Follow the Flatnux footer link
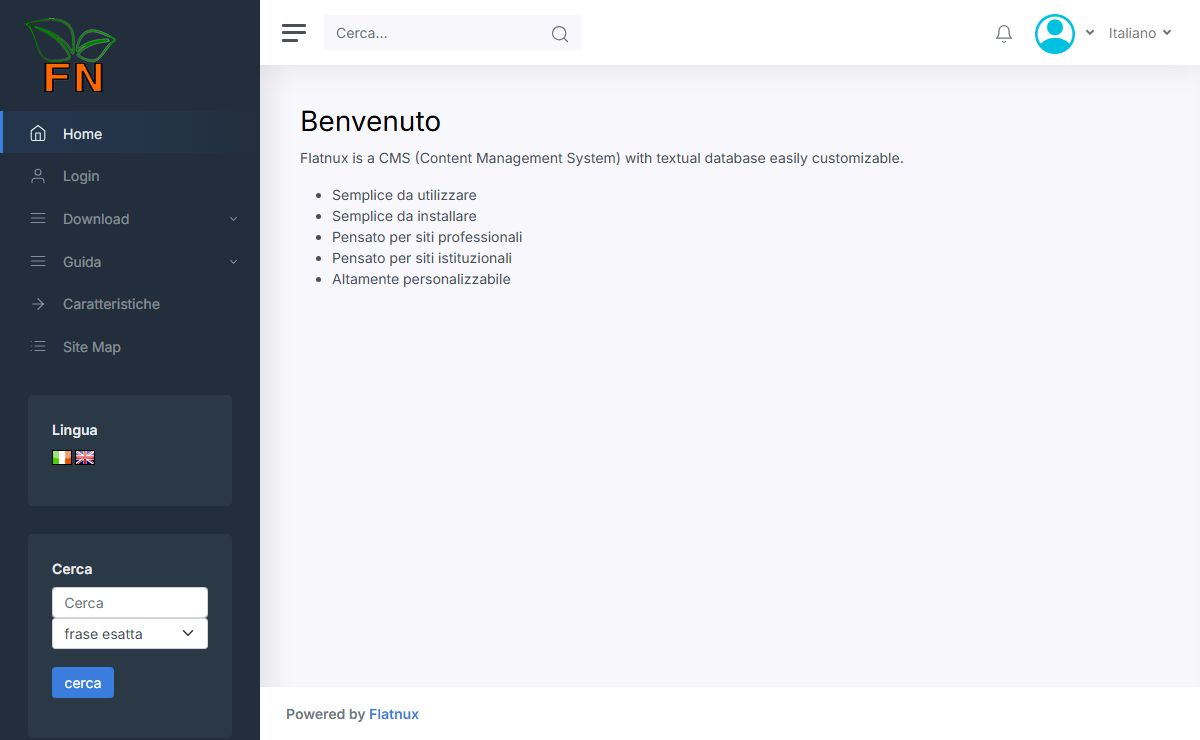1200x740 pixels. coord(394,714)
